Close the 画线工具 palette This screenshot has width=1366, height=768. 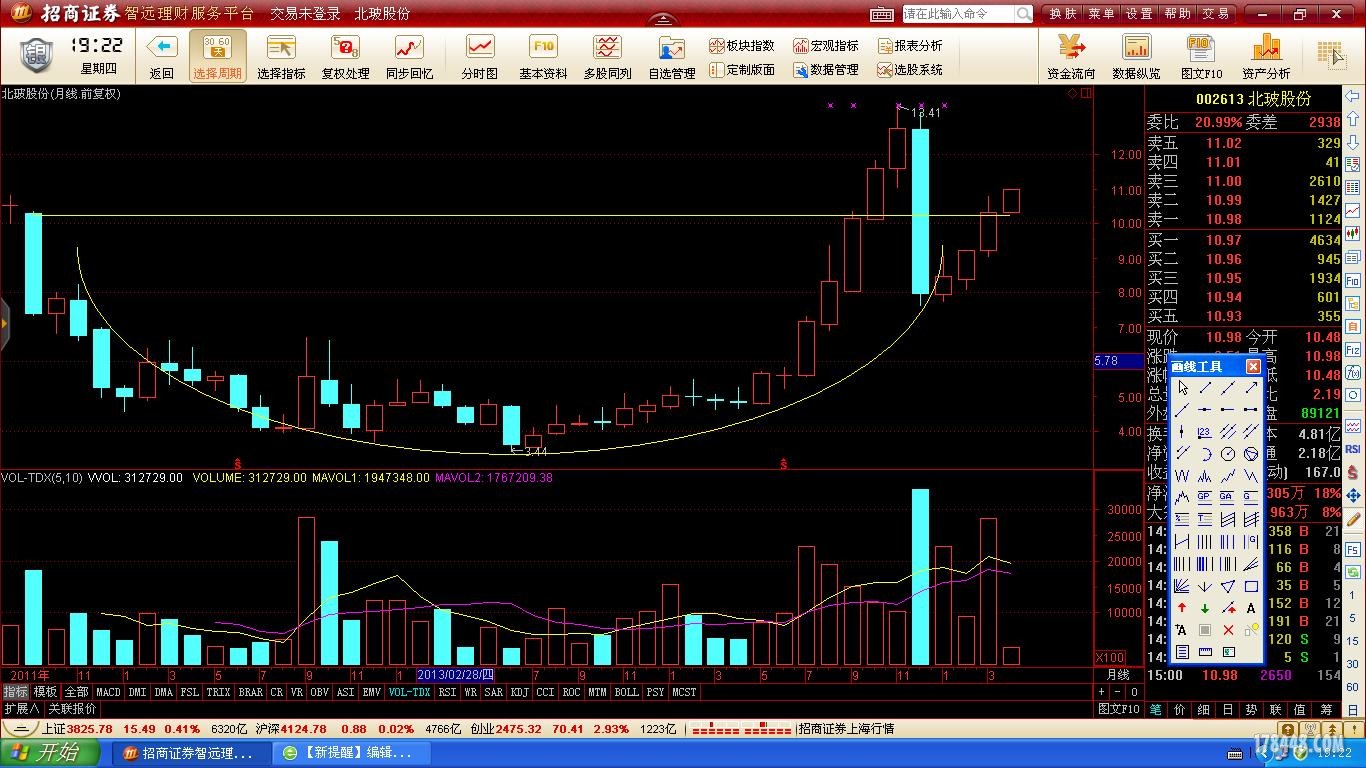(x=1253, y=366)
